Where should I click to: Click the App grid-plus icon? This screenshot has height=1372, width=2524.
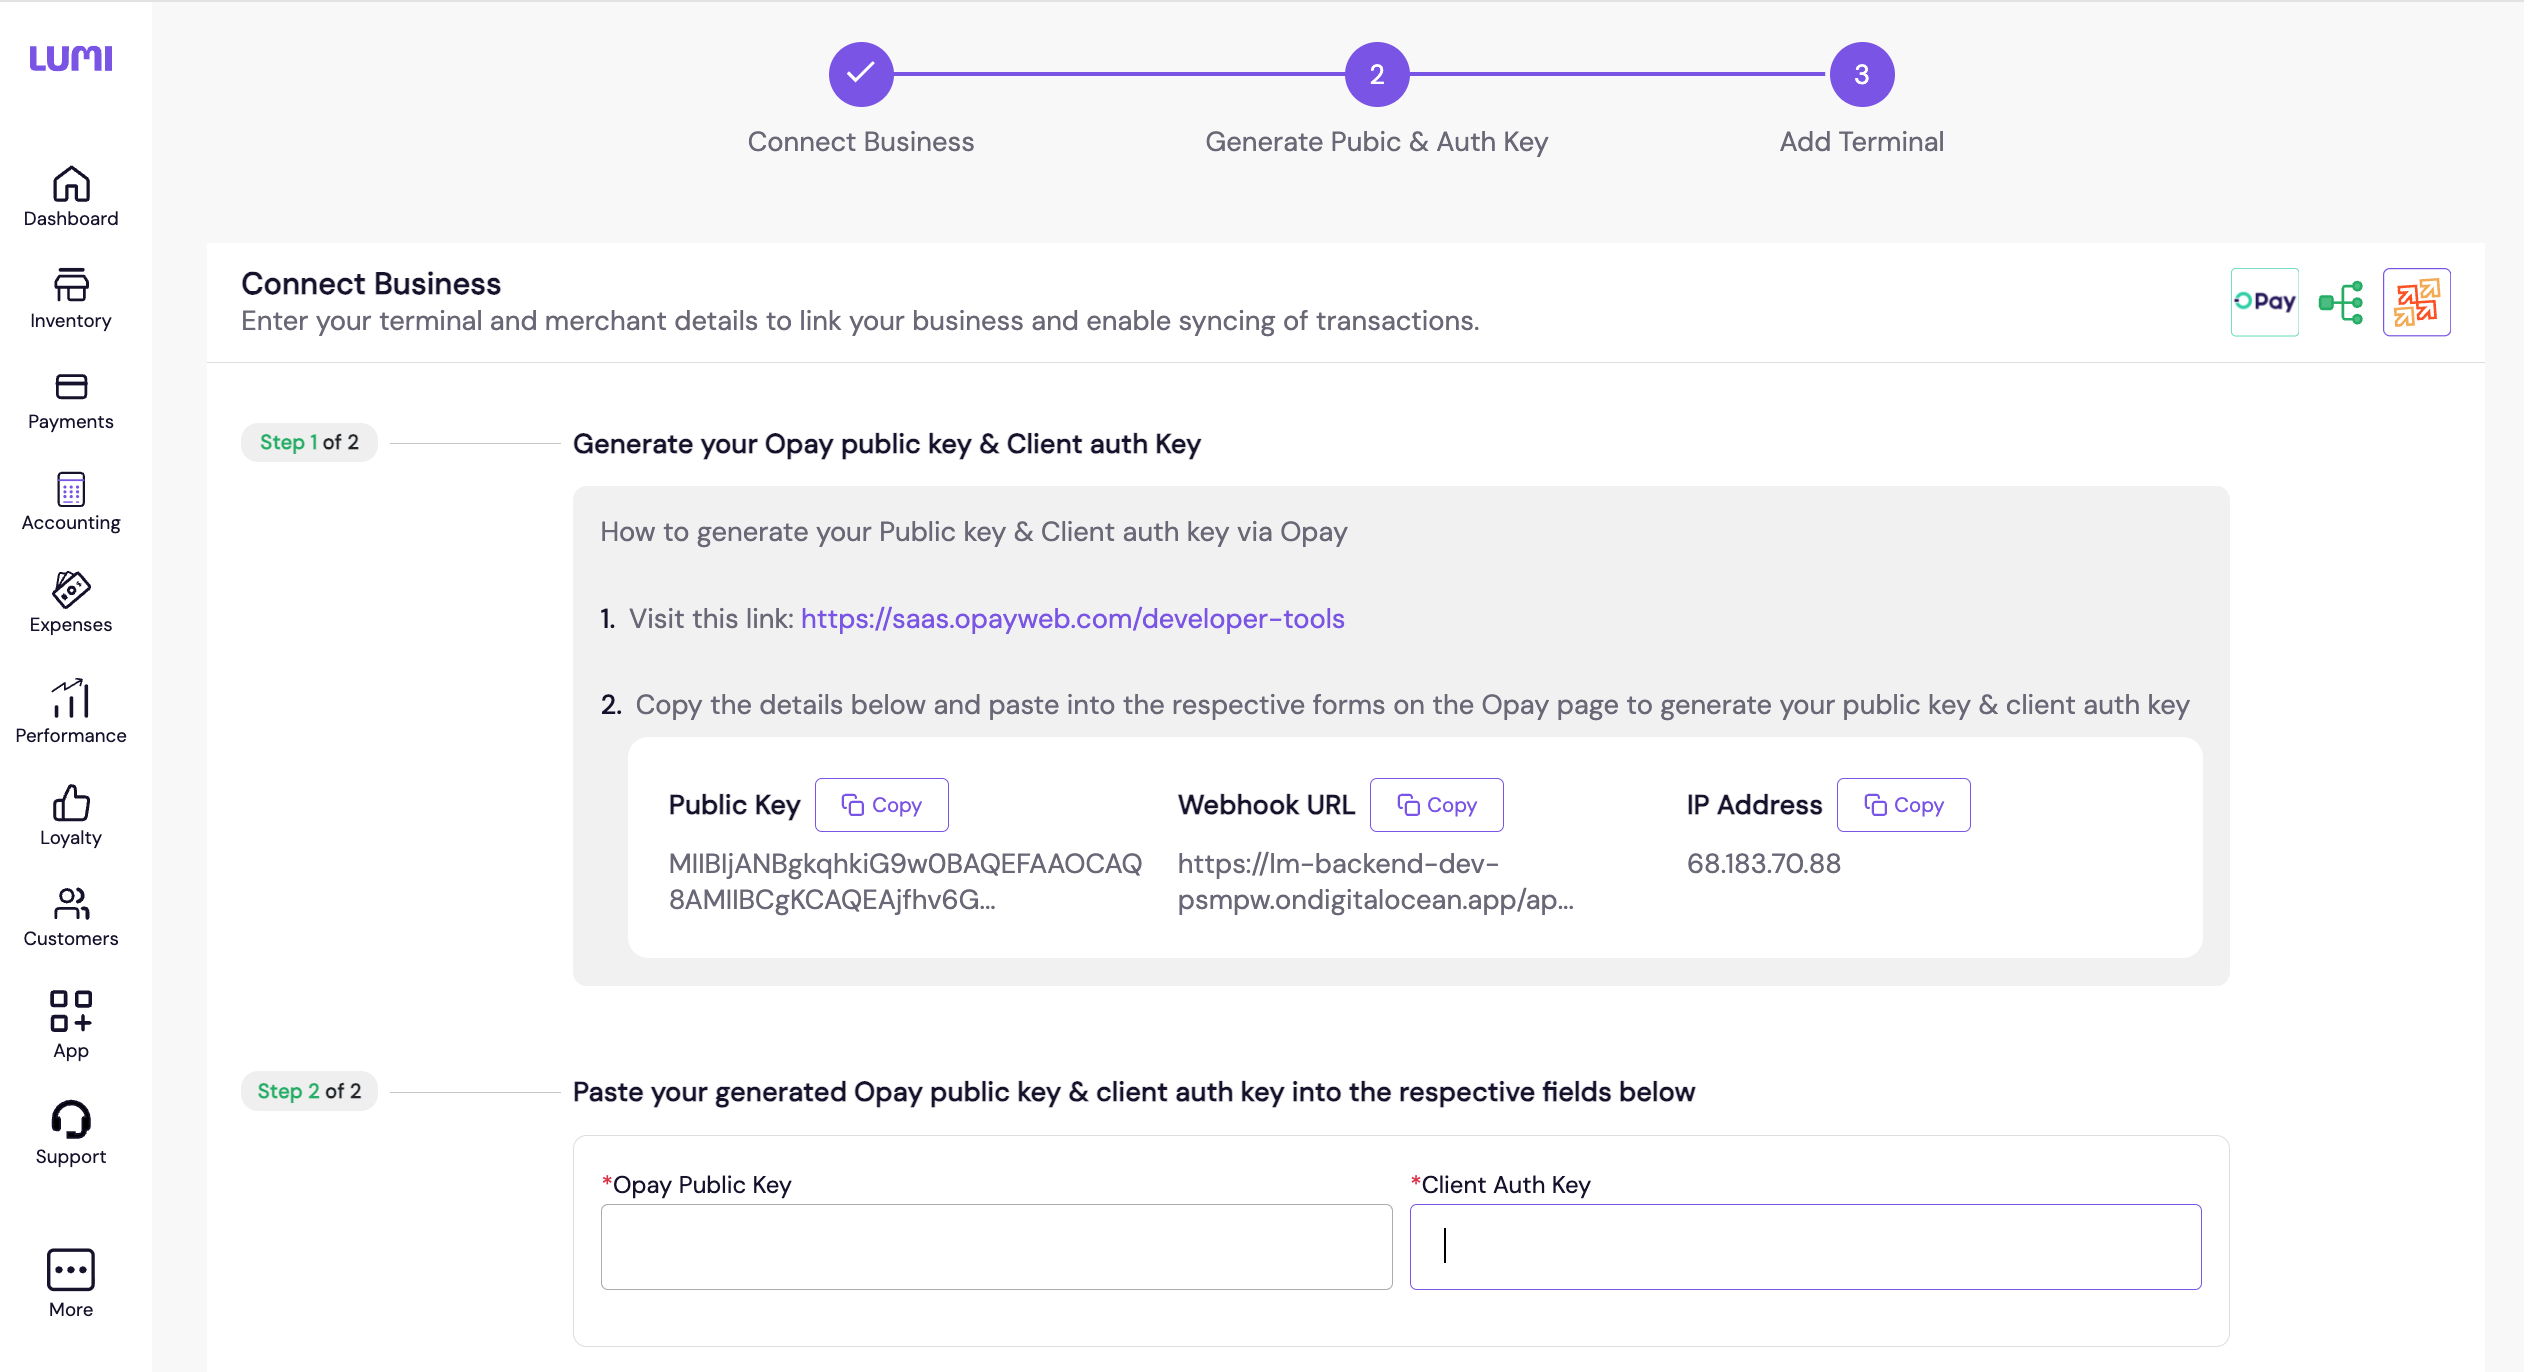(71, 1024)
